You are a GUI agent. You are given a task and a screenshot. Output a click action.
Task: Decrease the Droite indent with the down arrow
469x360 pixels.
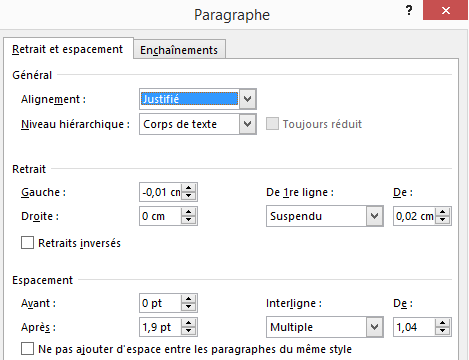tap(189, 220)
